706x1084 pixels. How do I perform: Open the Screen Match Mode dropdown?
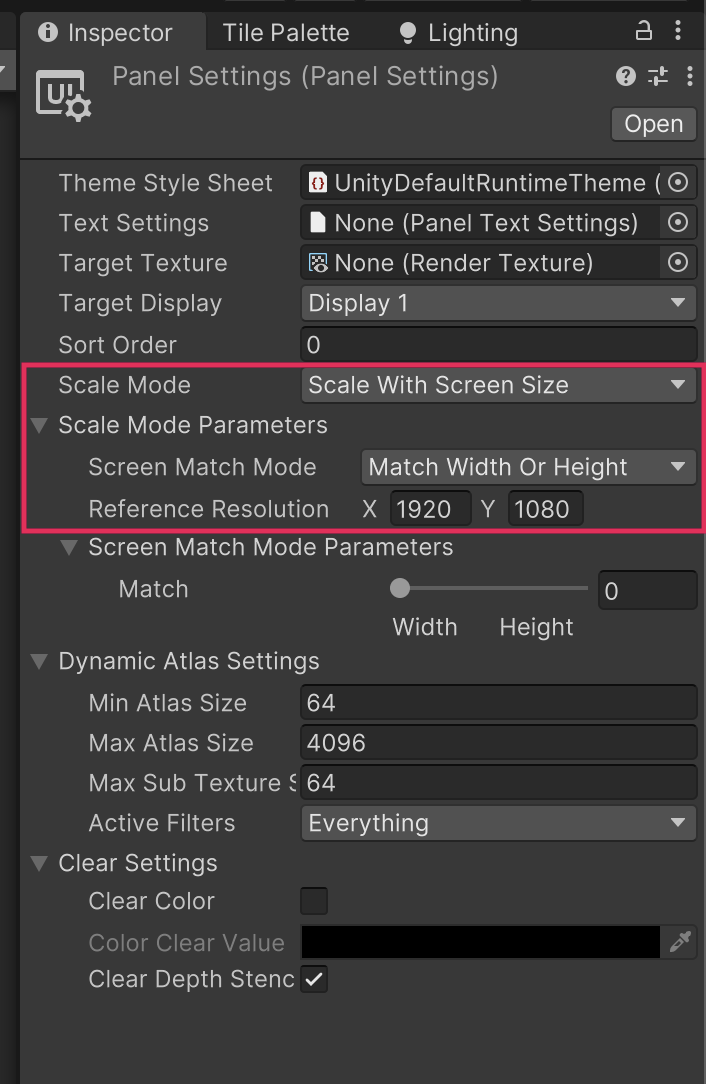[x=528, y=467]
